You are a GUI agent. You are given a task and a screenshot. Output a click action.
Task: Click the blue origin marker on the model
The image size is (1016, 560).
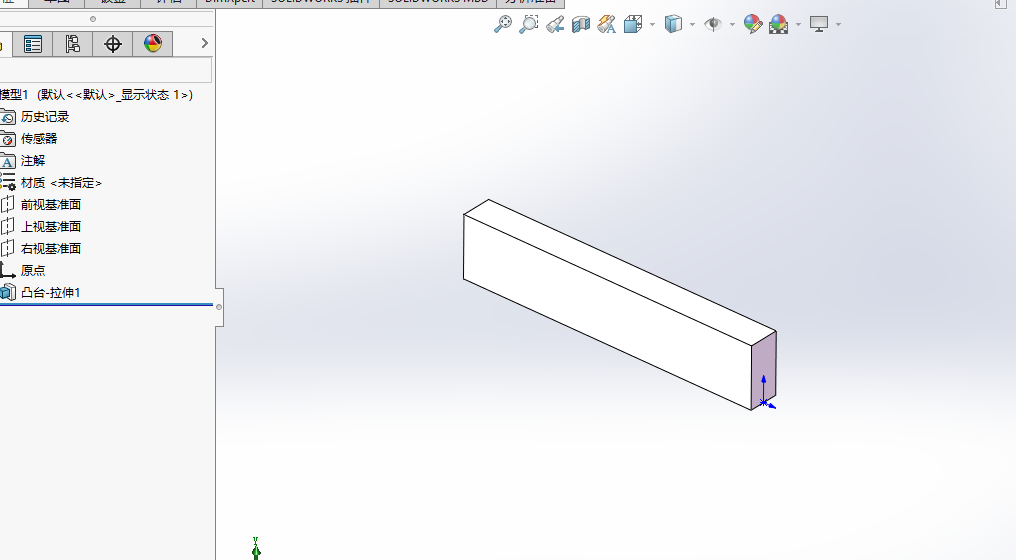764,403
